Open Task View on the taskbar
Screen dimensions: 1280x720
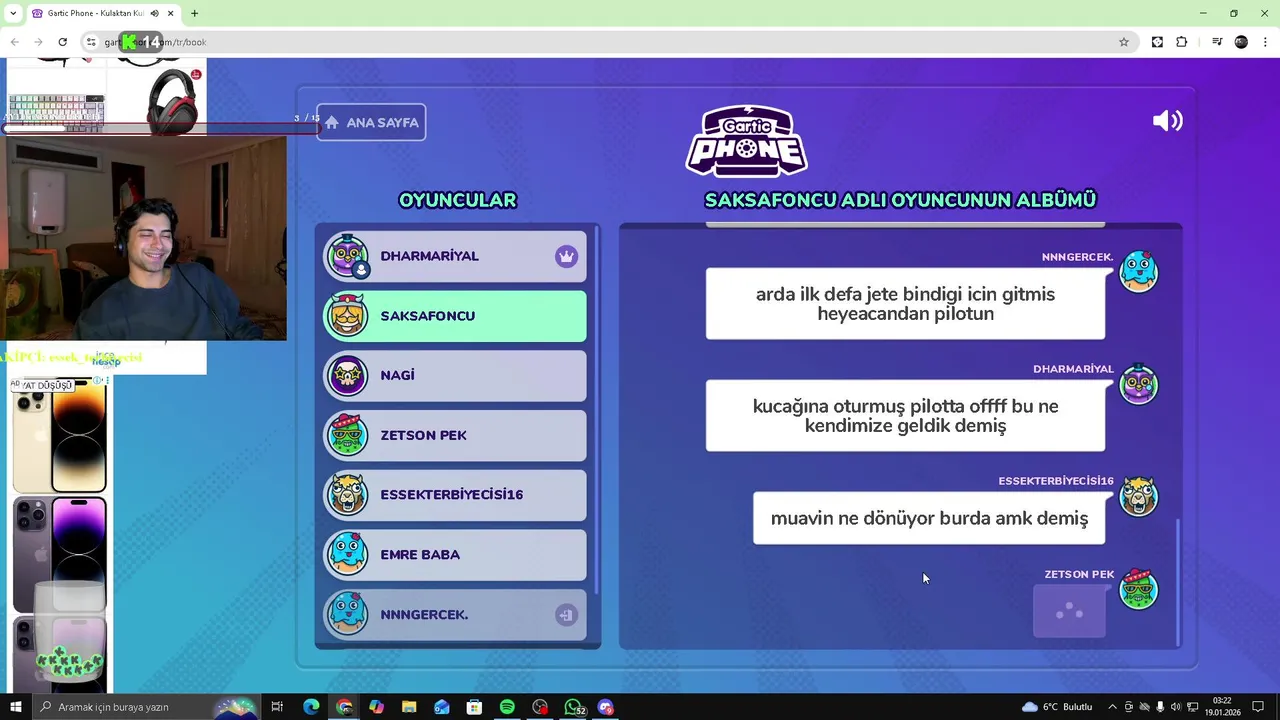277,707
